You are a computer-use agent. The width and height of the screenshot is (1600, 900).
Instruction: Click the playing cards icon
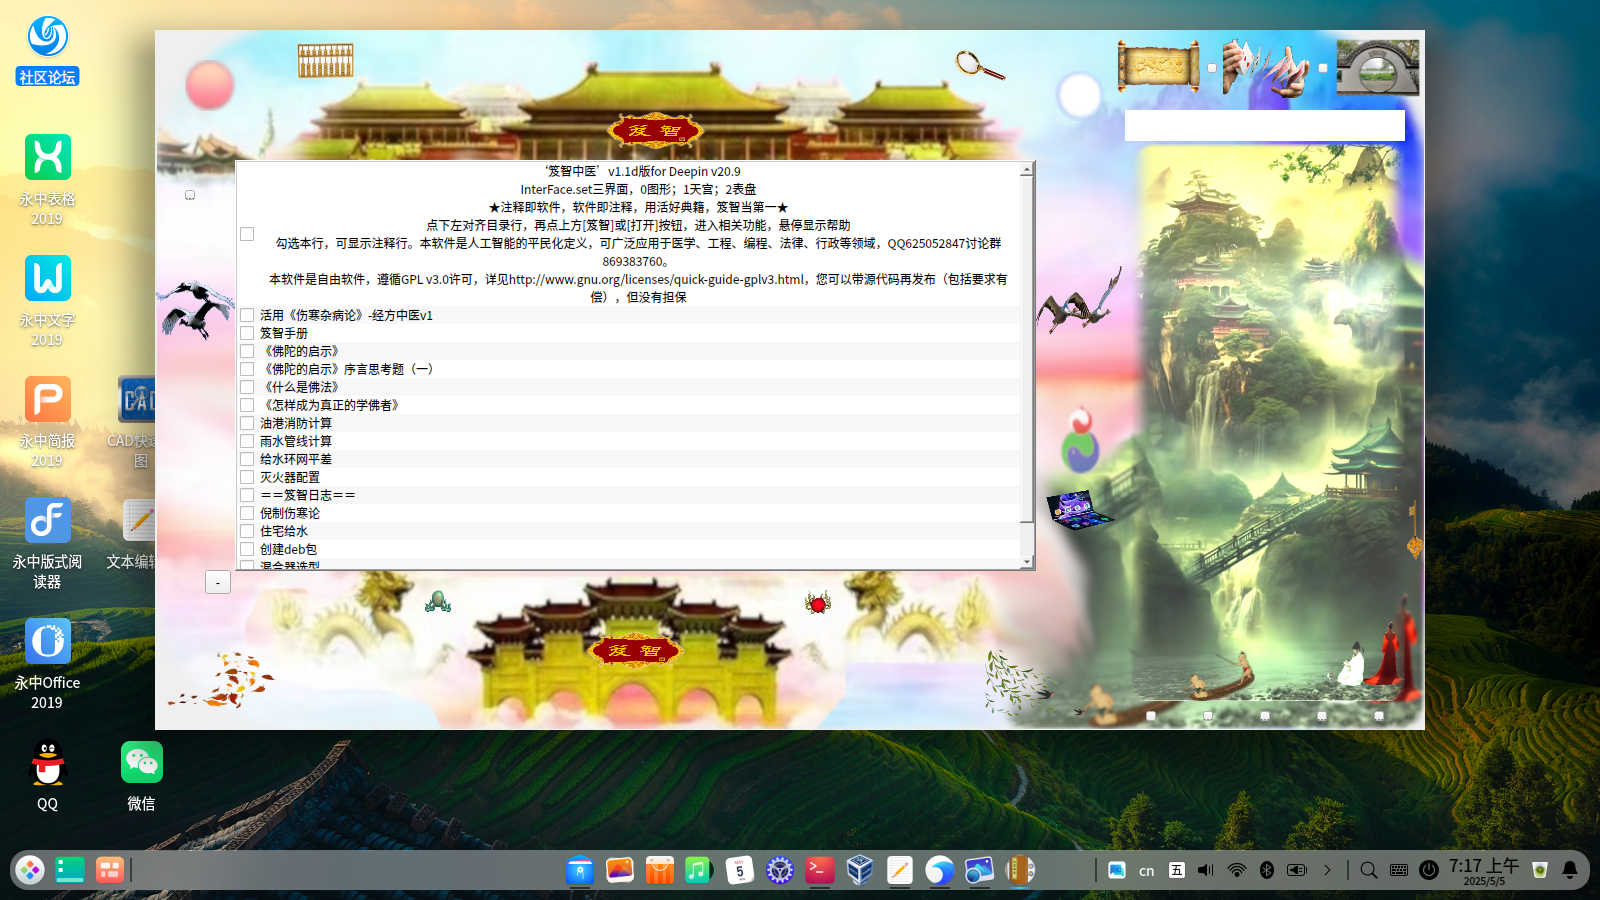pos(1266,68)
